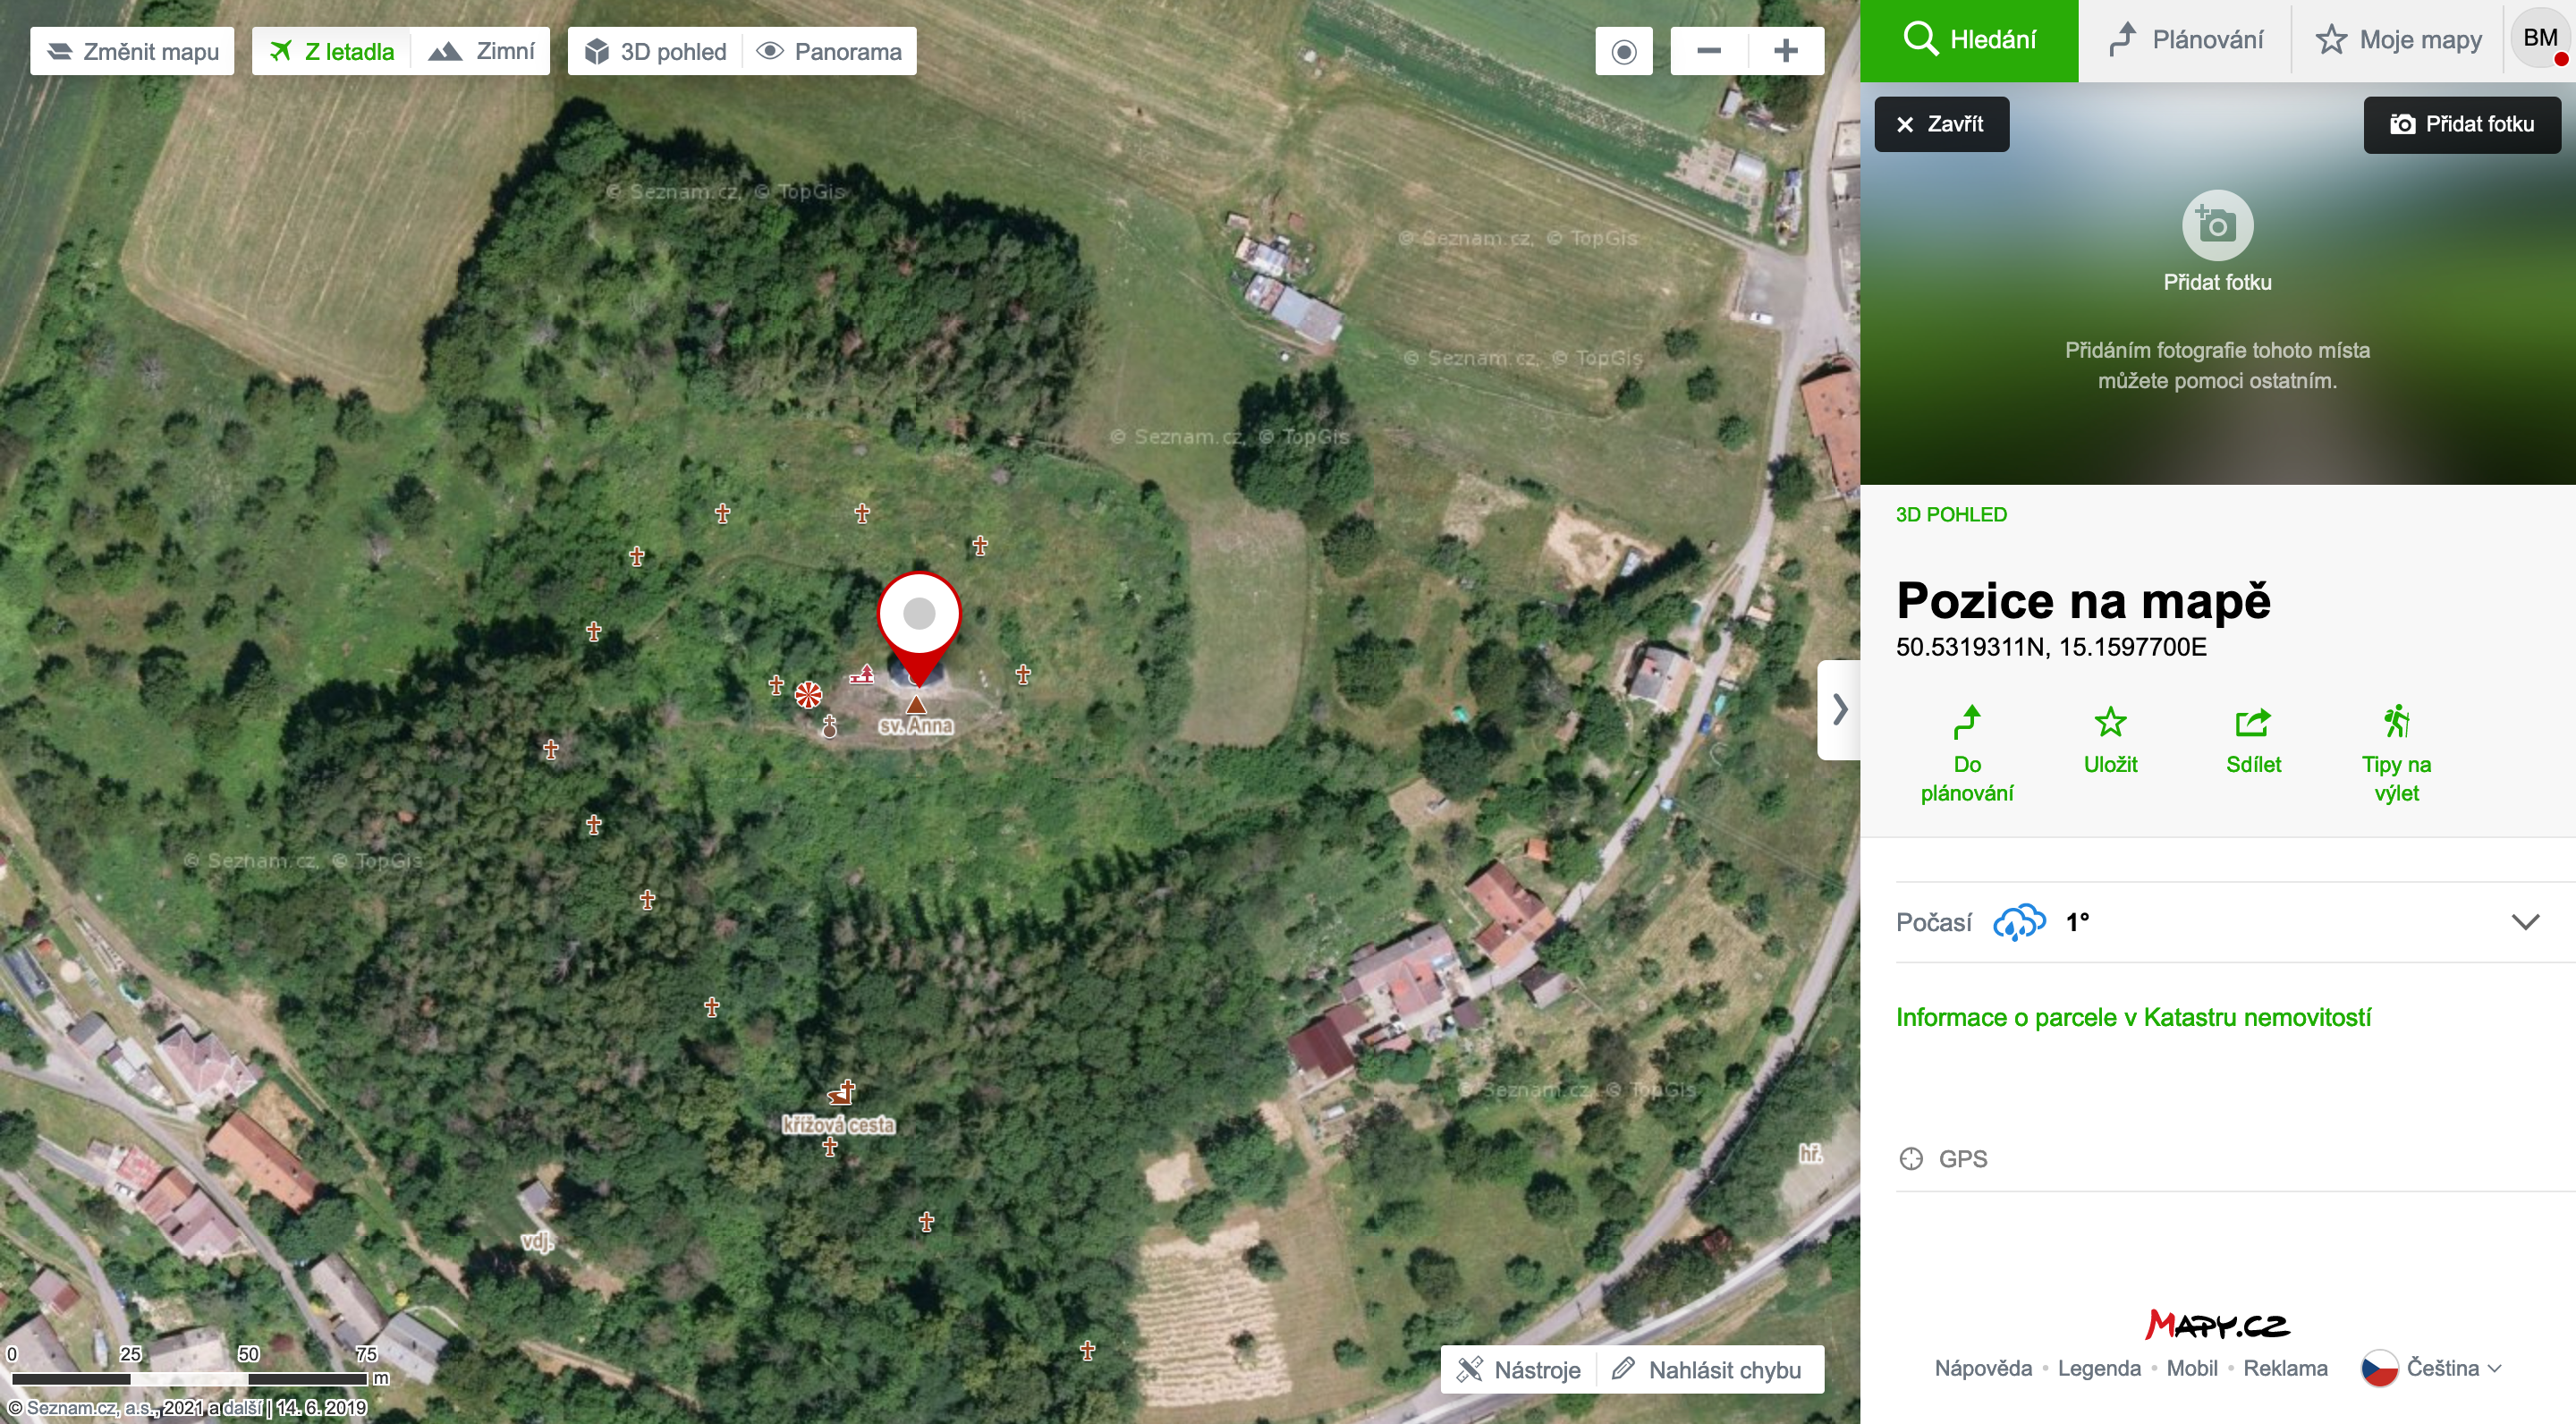Open the Plánování tab

click(2185, 40)
